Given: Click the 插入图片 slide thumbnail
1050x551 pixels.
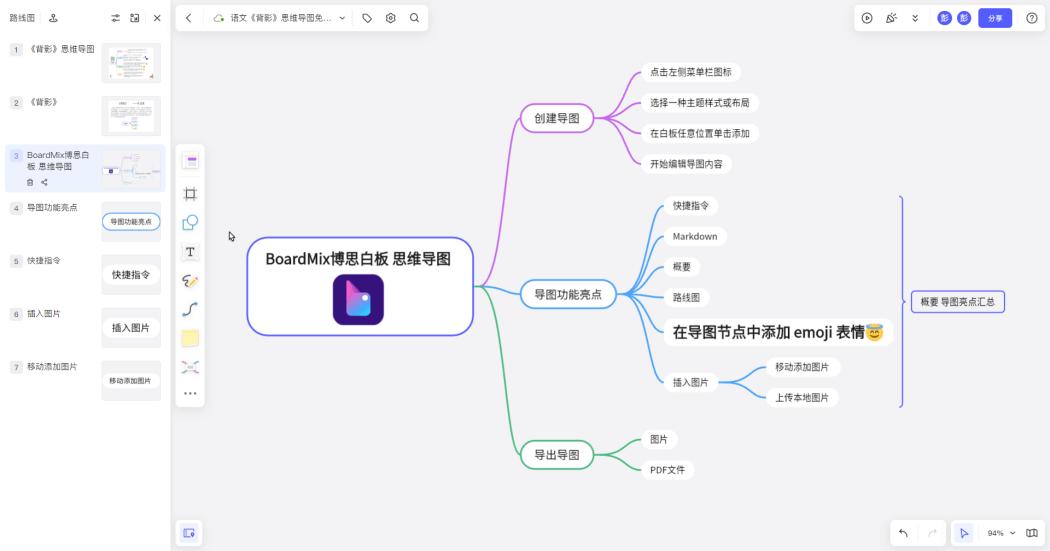Looking at the screenshot, I should click(x=131, y=327).
